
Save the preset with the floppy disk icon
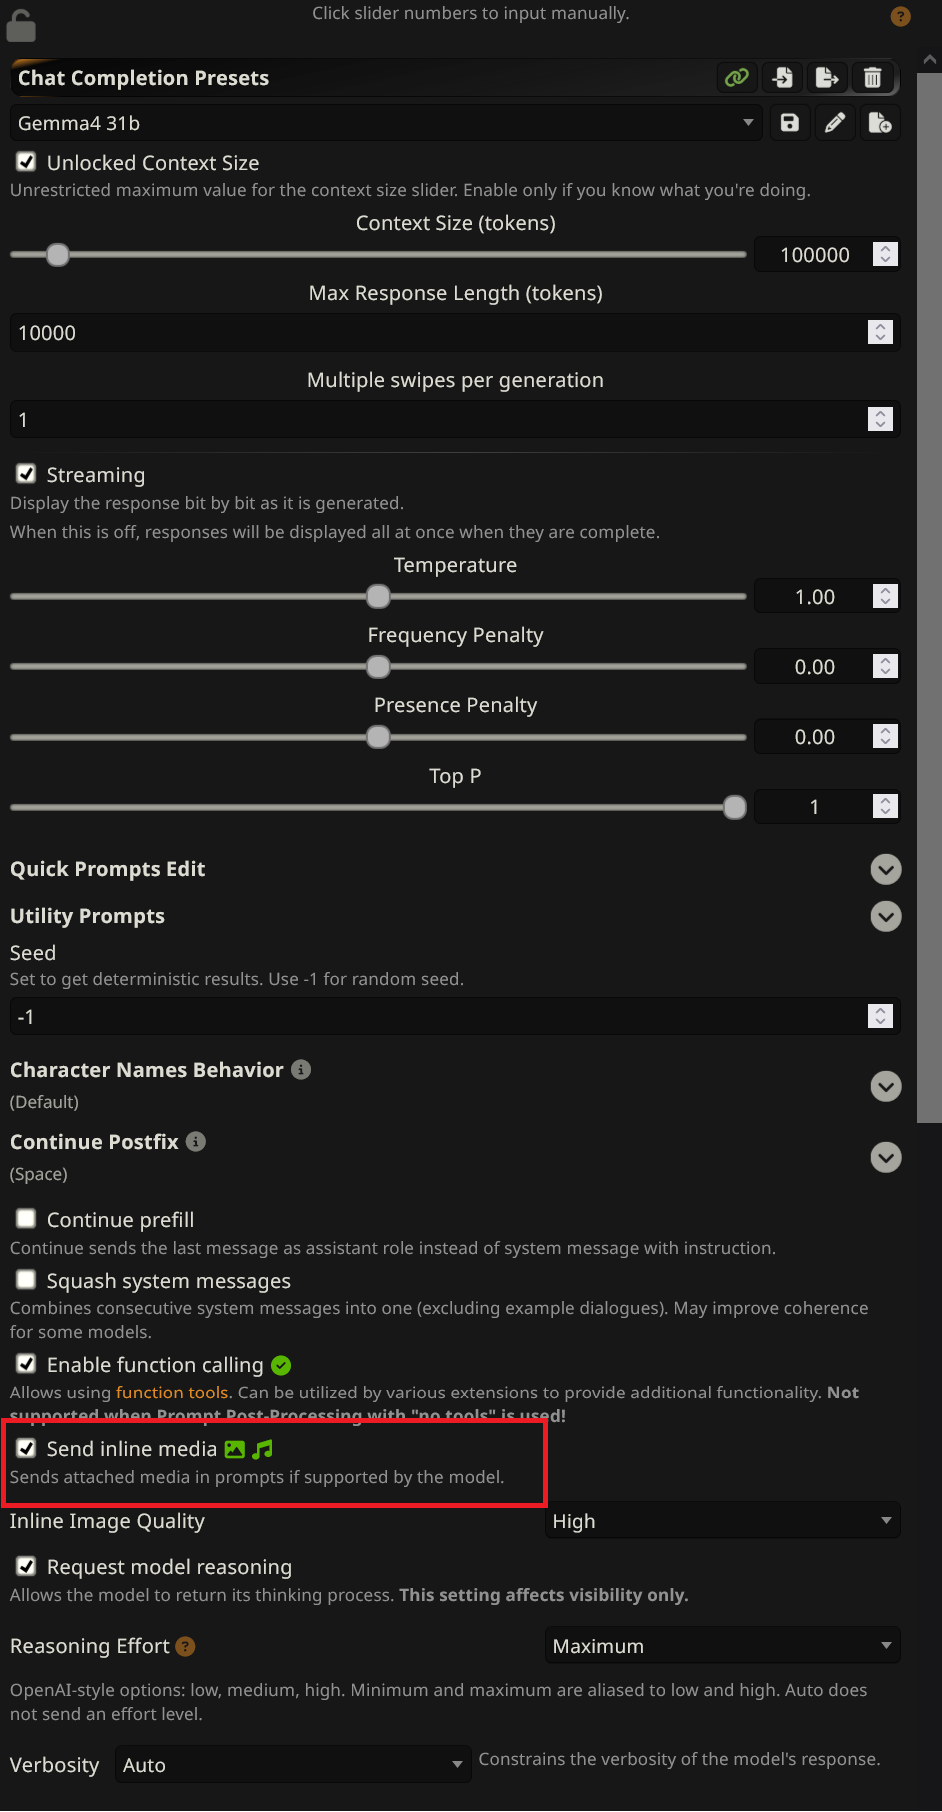[x=790, y=123]
